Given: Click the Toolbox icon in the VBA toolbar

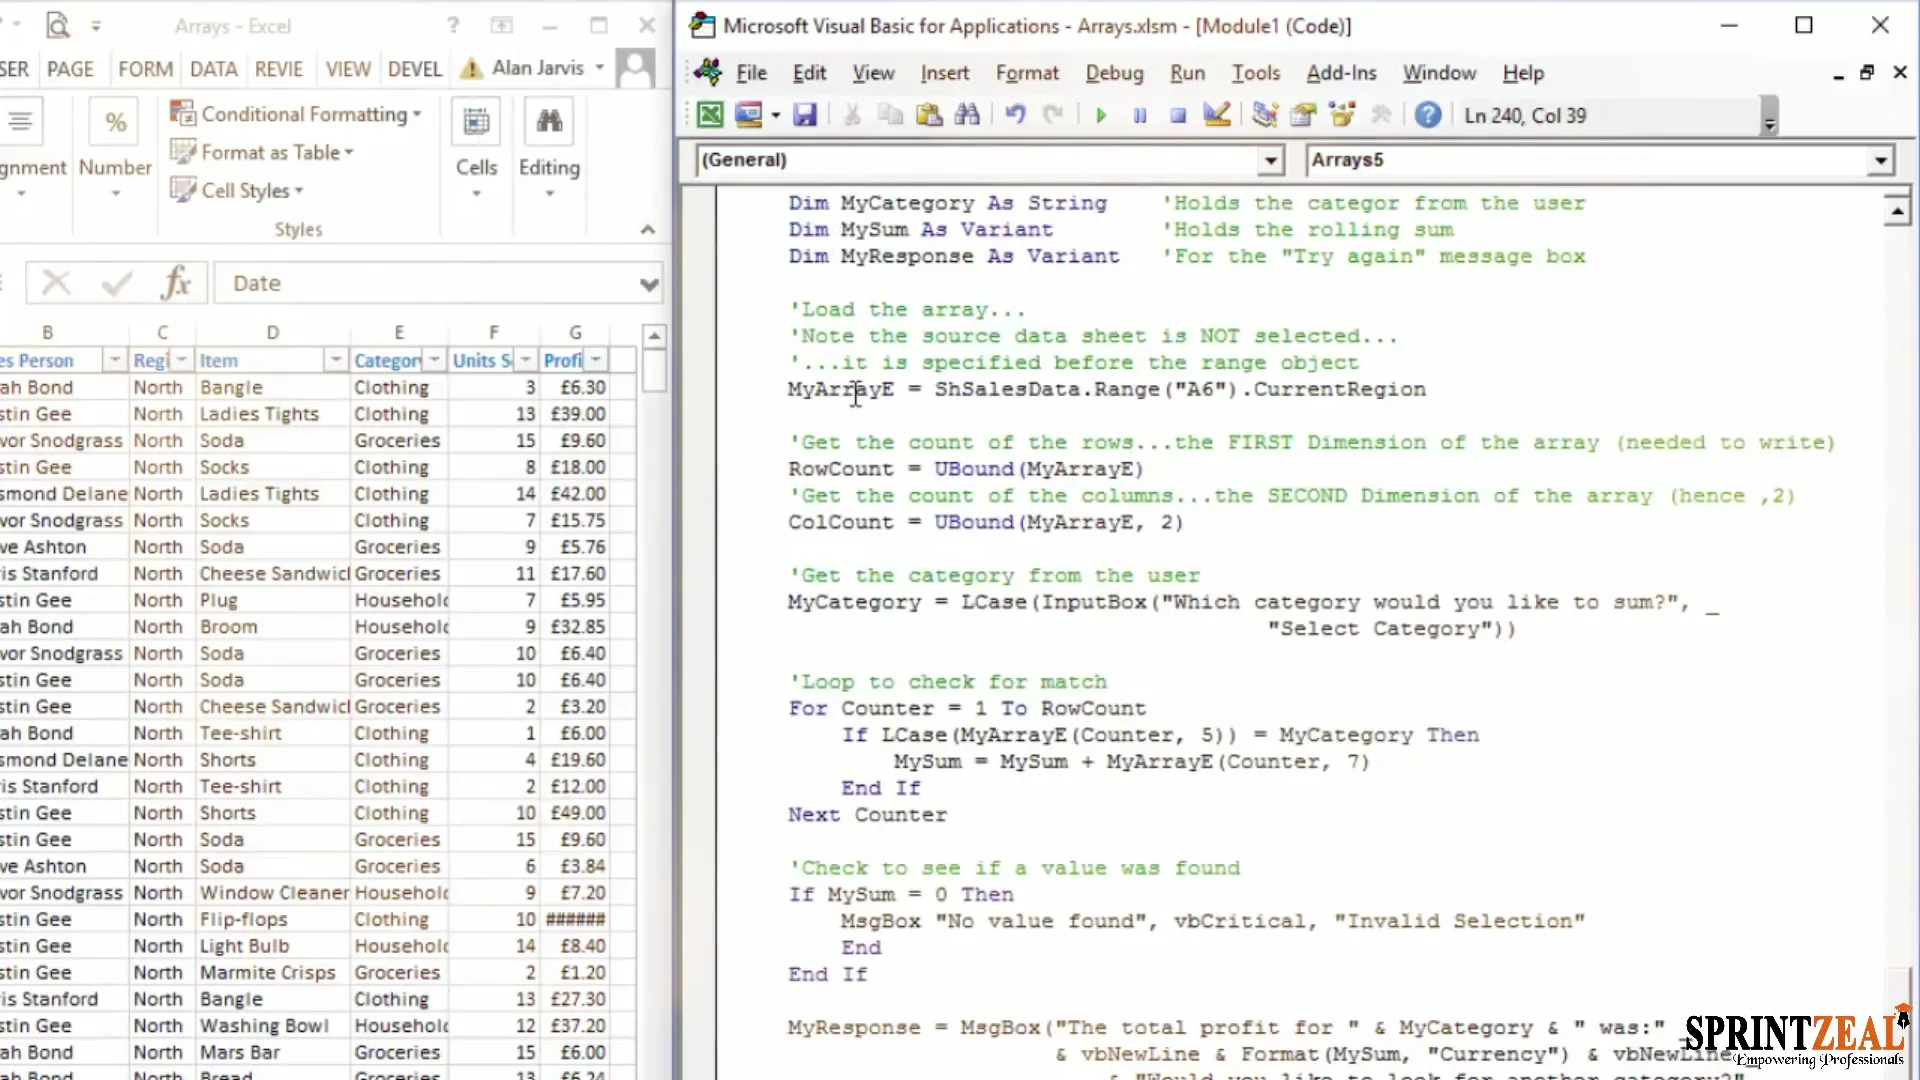Looking at the screenshot, I should (1381, 115).
